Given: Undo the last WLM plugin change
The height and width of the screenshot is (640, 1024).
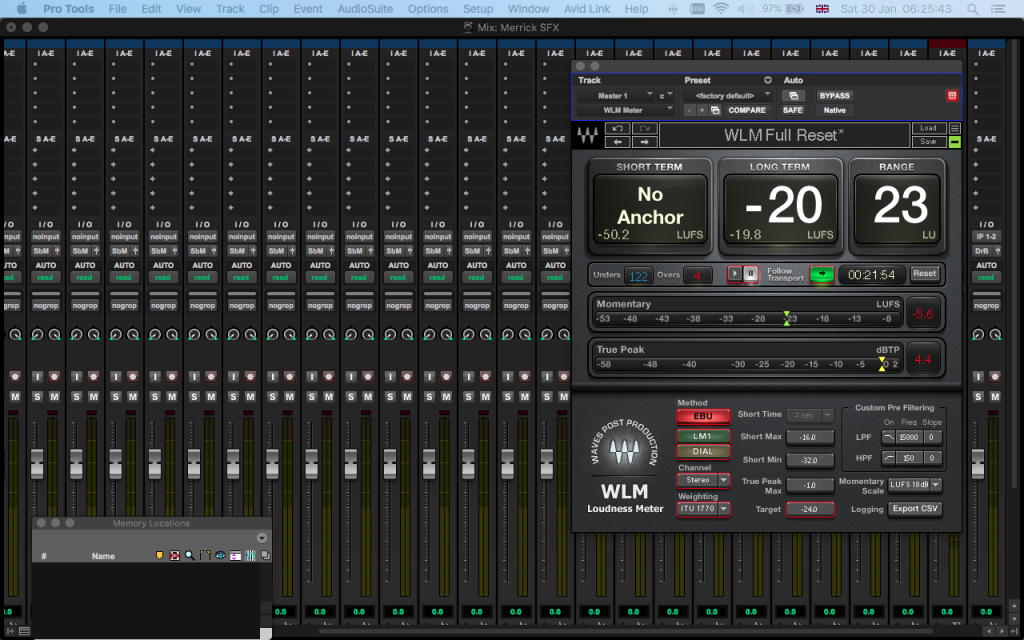Looking at the screenshot, I should [x=617, y=129].
